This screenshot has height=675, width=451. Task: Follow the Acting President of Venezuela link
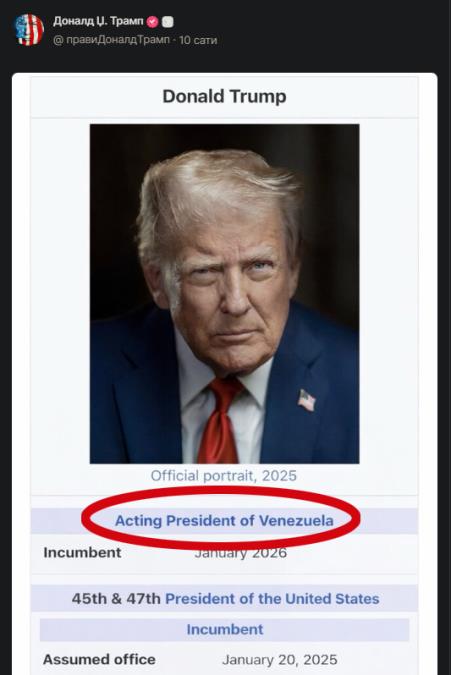click(x=224, y=520)
